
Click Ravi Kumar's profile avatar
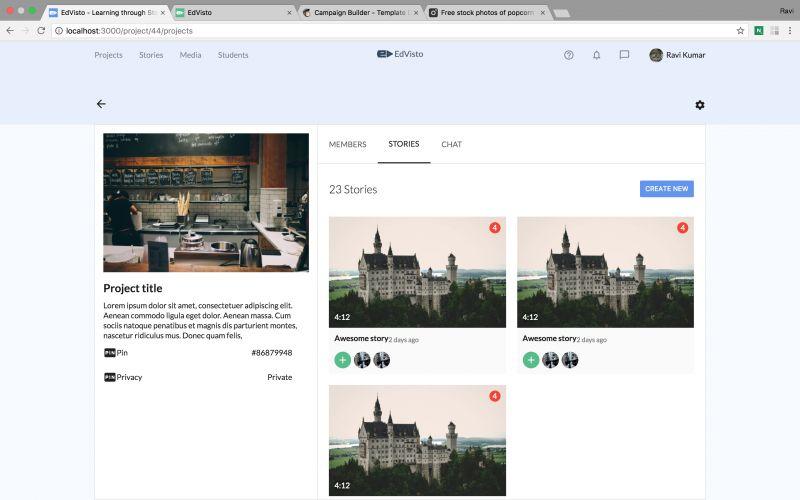tap(656, 55)
